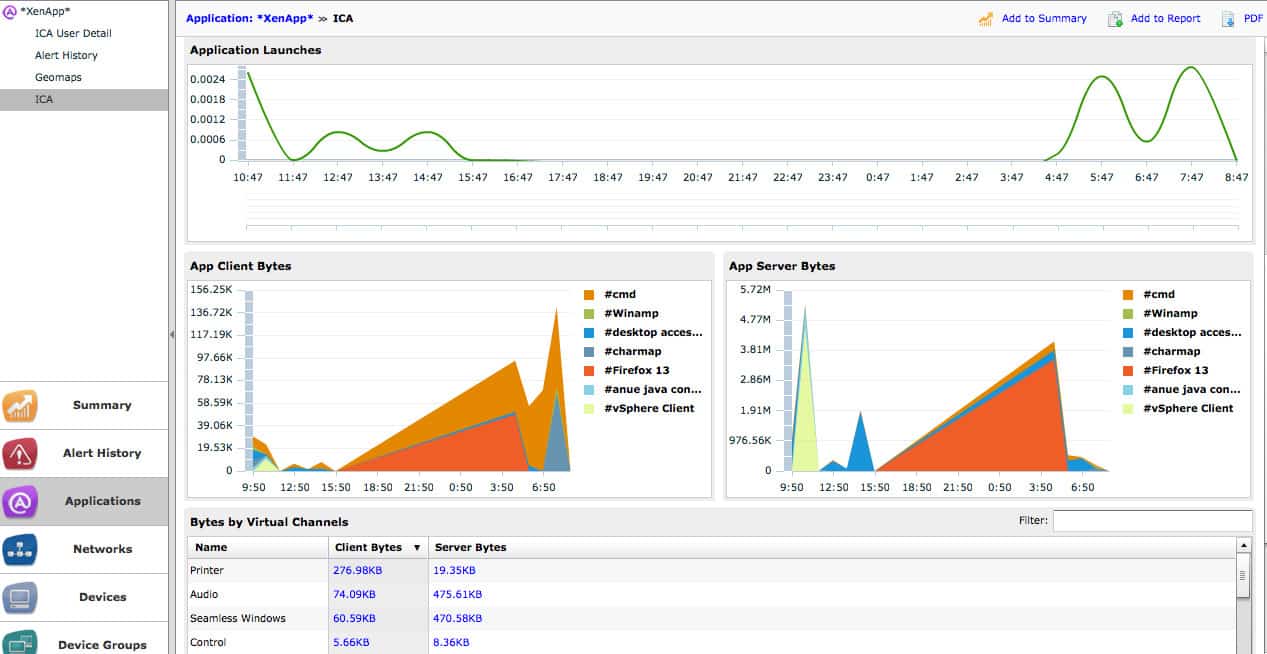Sort by the Name column header
The width and height of the screenshot is (1267, 654).
click(258, 547)
